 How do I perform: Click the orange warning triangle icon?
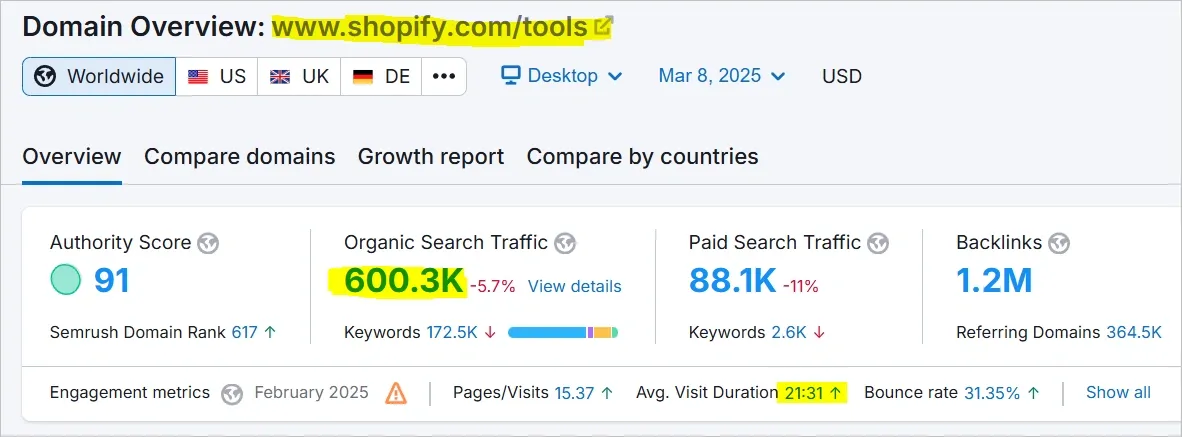[x=396, y=393]
